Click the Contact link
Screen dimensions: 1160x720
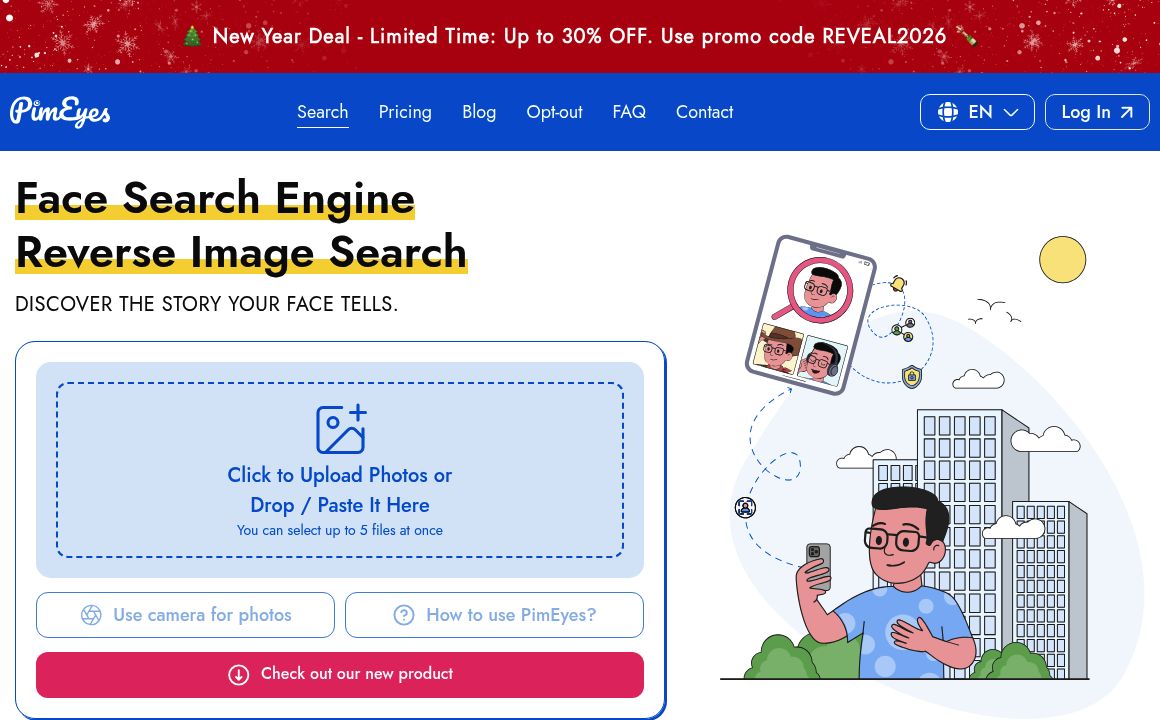point(704,112)
